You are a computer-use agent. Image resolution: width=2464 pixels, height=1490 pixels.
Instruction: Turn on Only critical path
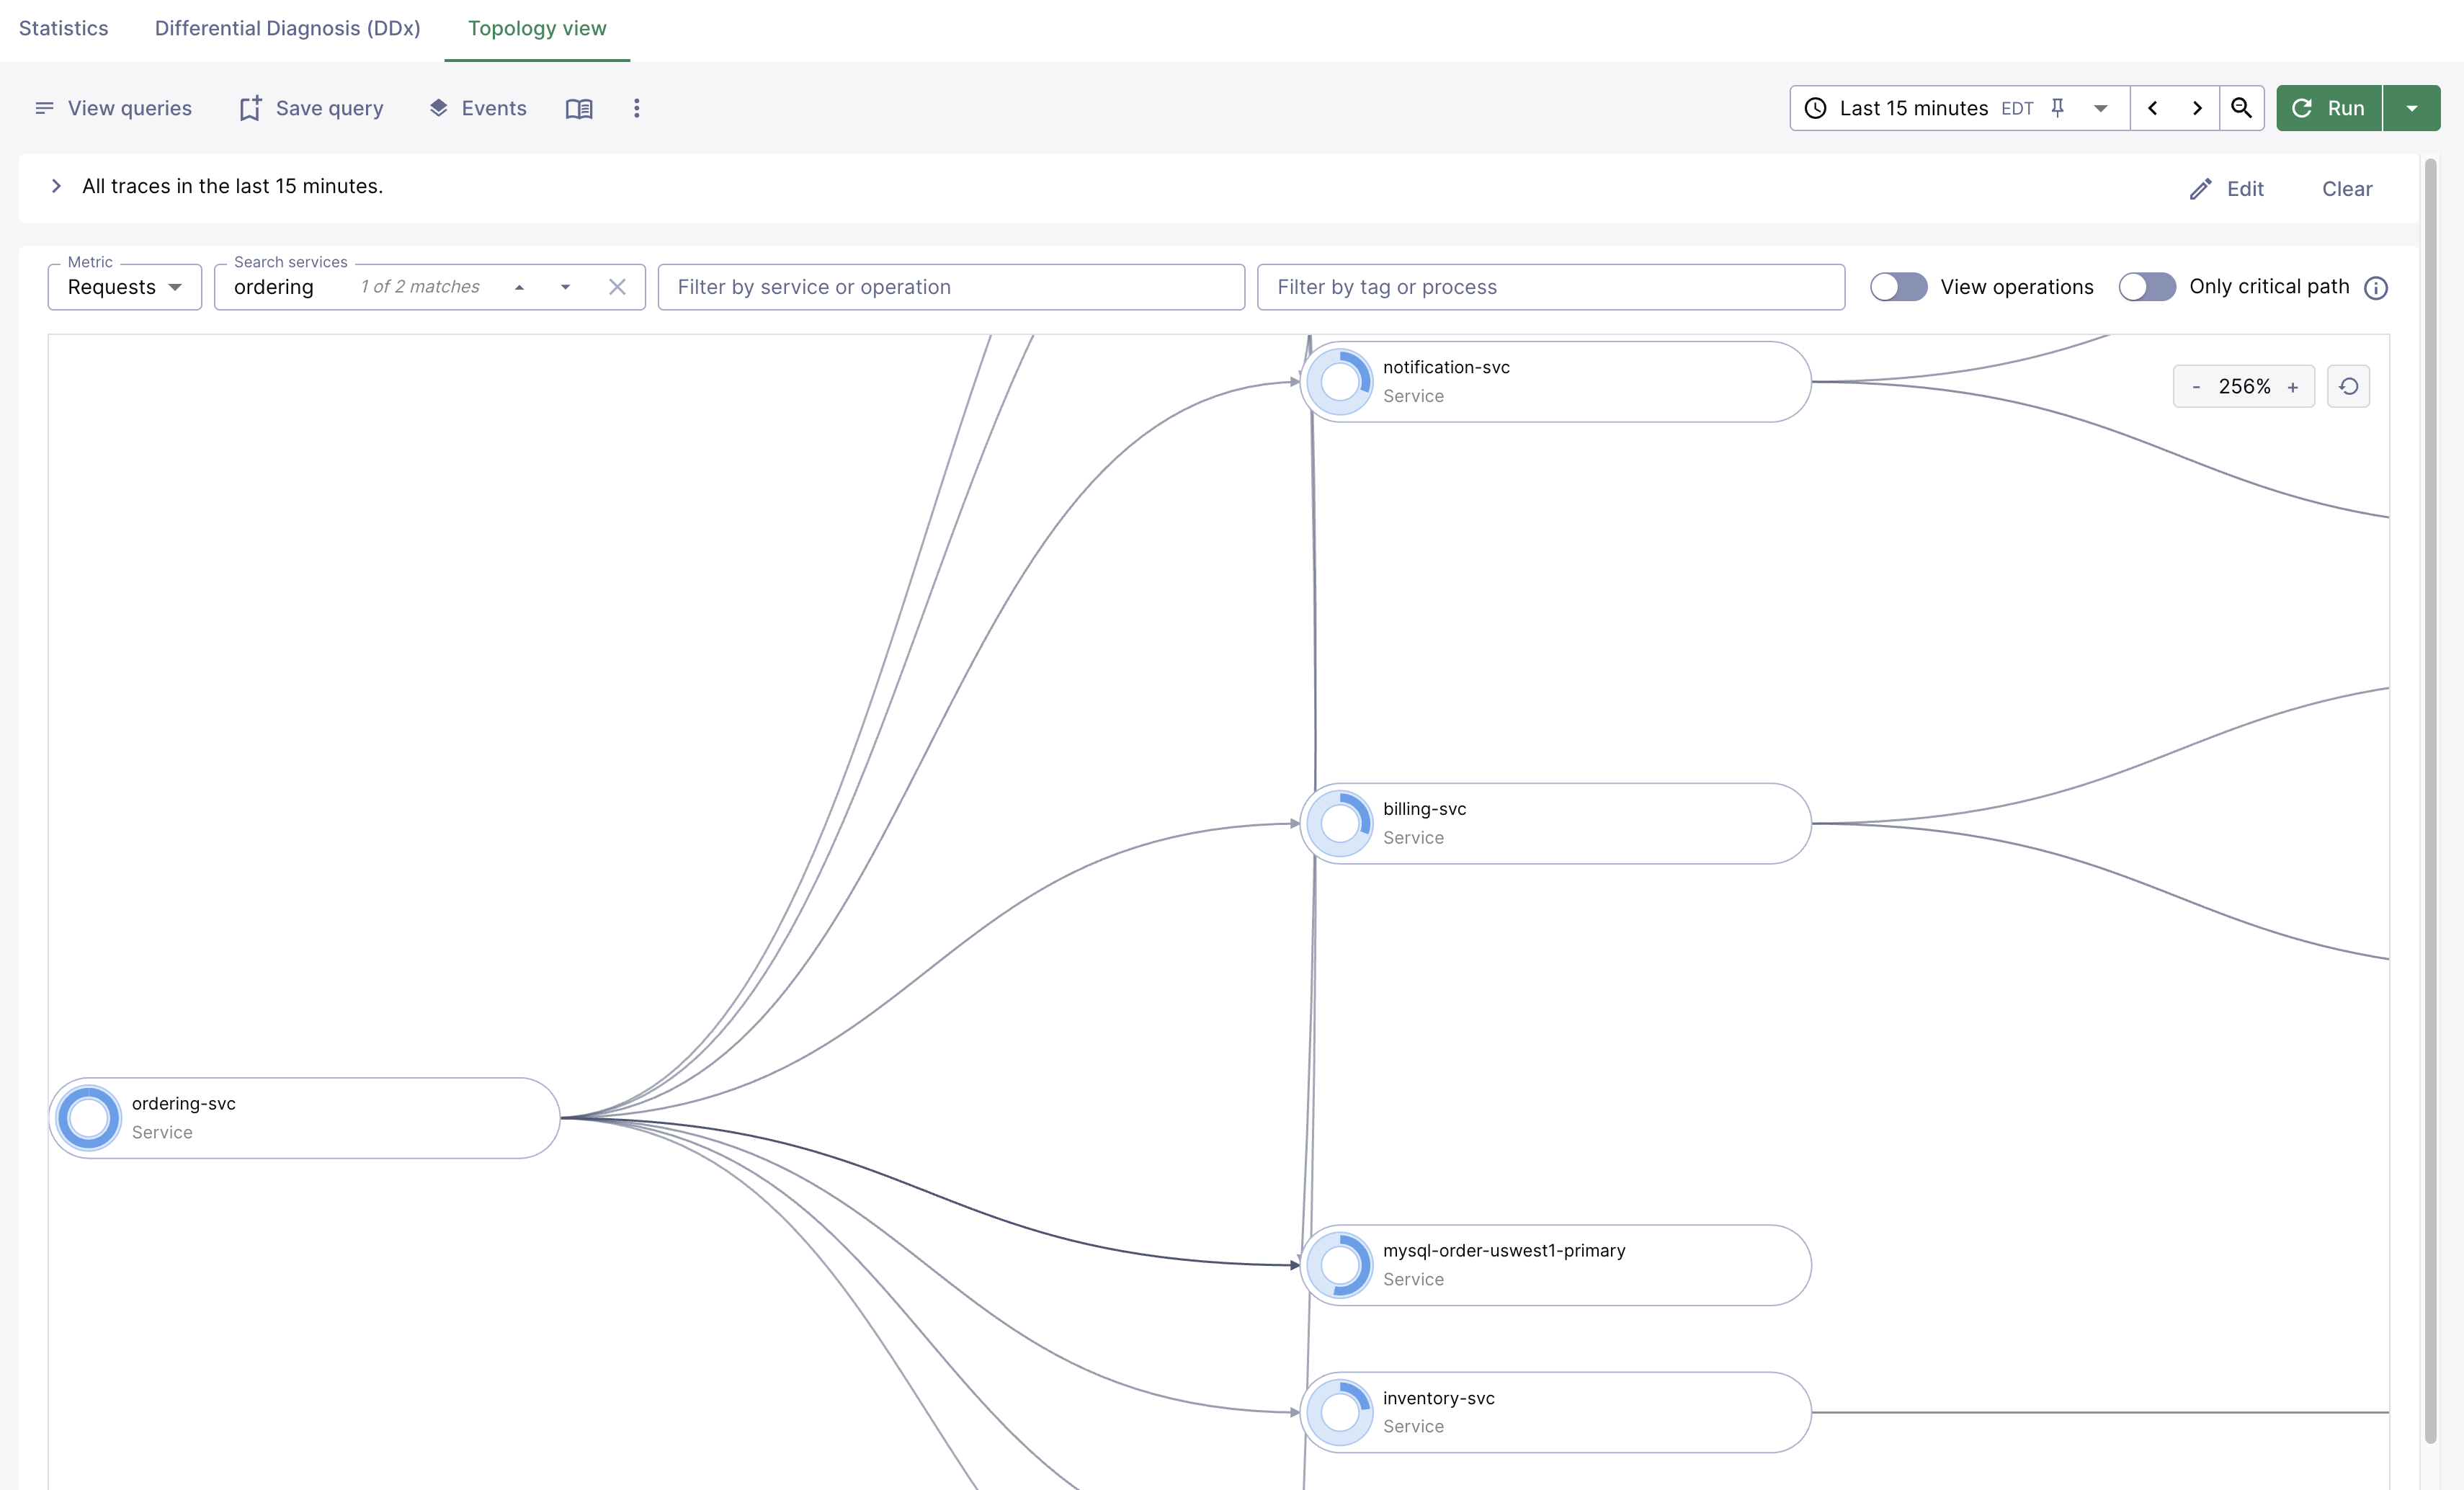(2146, 287)
